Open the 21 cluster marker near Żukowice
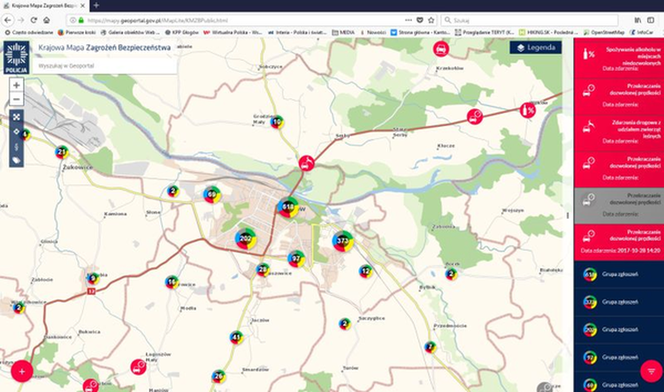 point(62,152)
